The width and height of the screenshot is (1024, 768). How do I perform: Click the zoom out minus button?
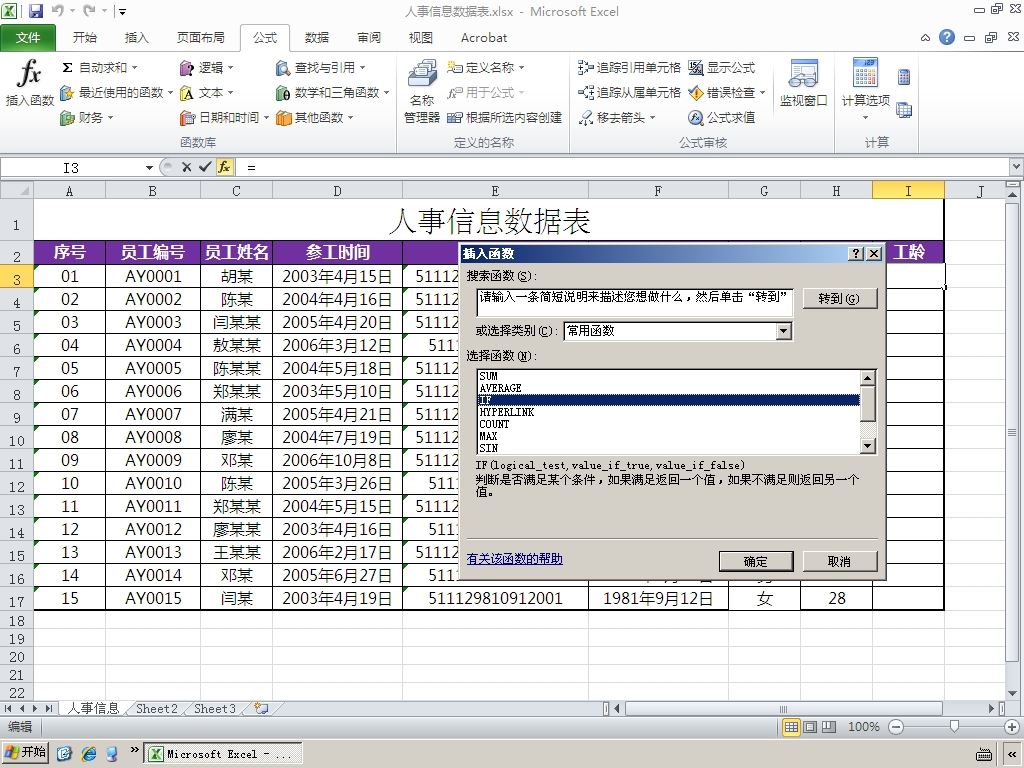coord(896,727)
